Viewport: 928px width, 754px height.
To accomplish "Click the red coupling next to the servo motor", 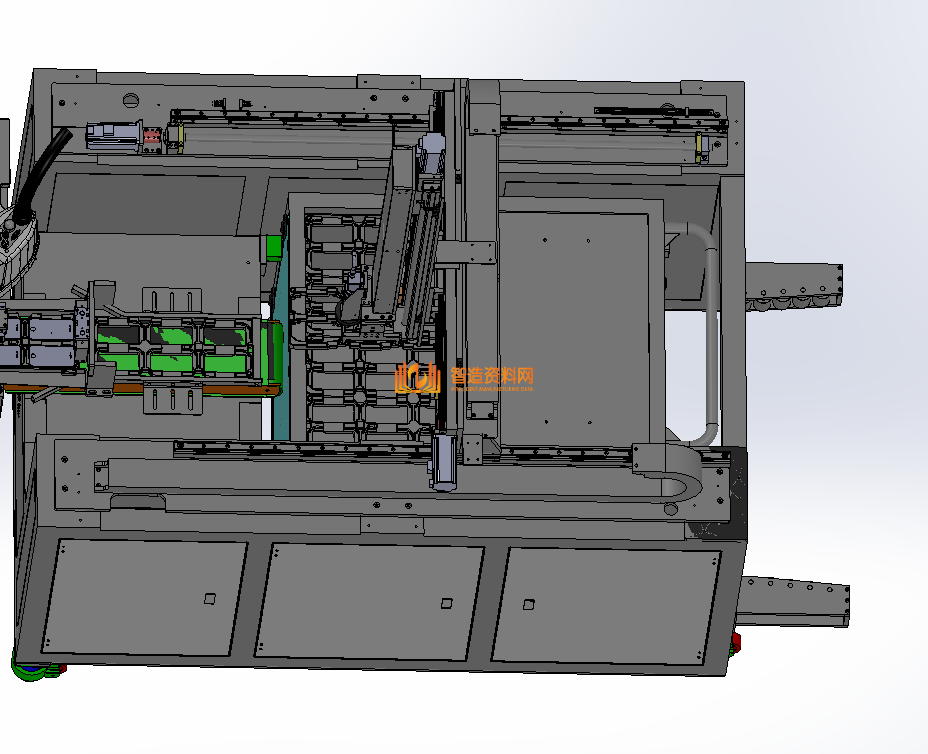I will 152,137.
